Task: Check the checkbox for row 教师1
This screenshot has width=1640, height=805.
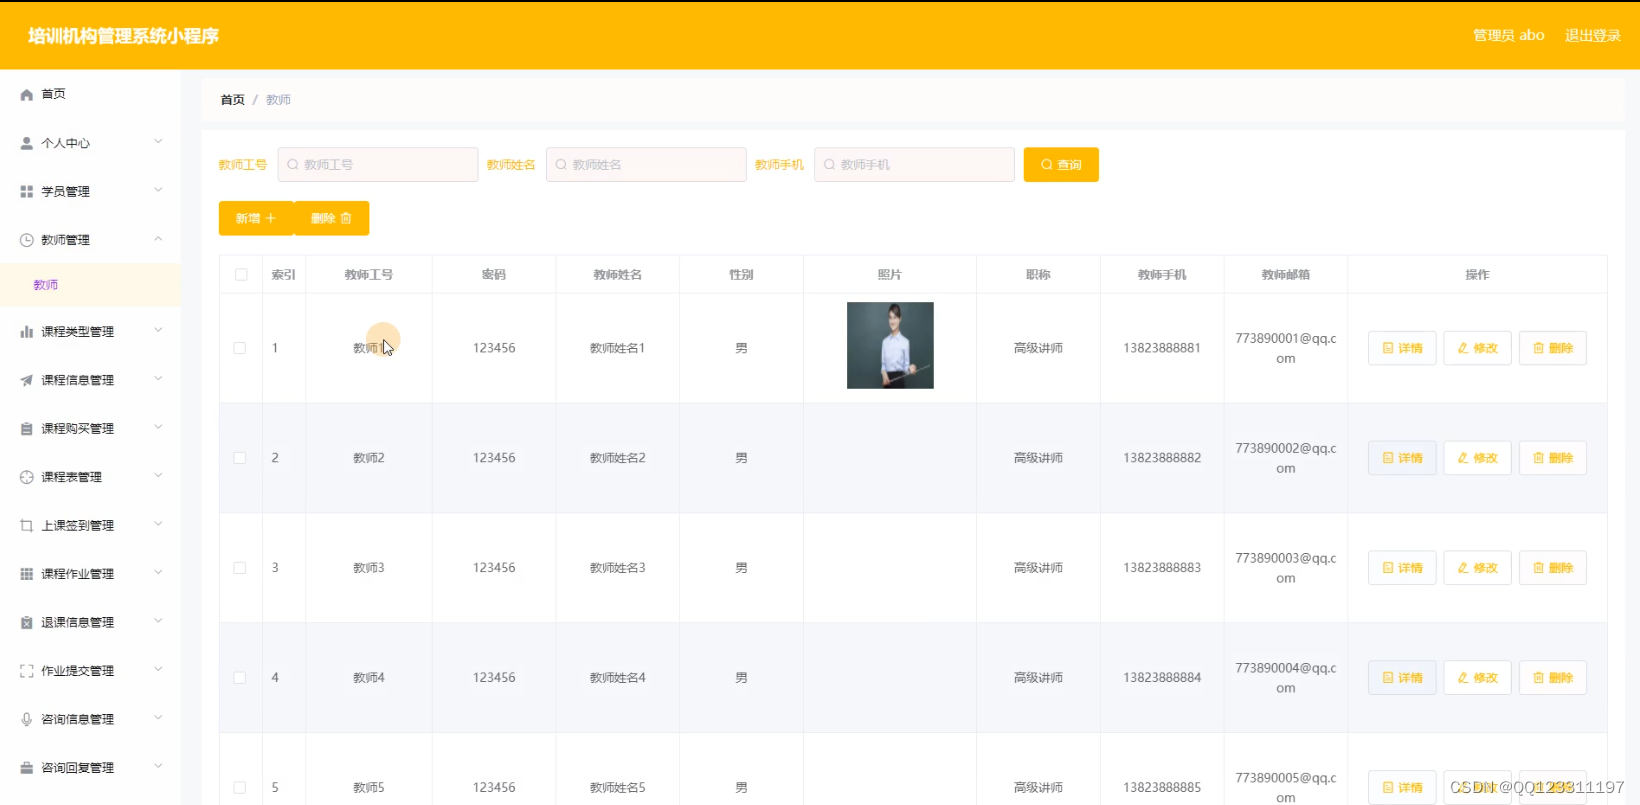Action: pos(240,348)
